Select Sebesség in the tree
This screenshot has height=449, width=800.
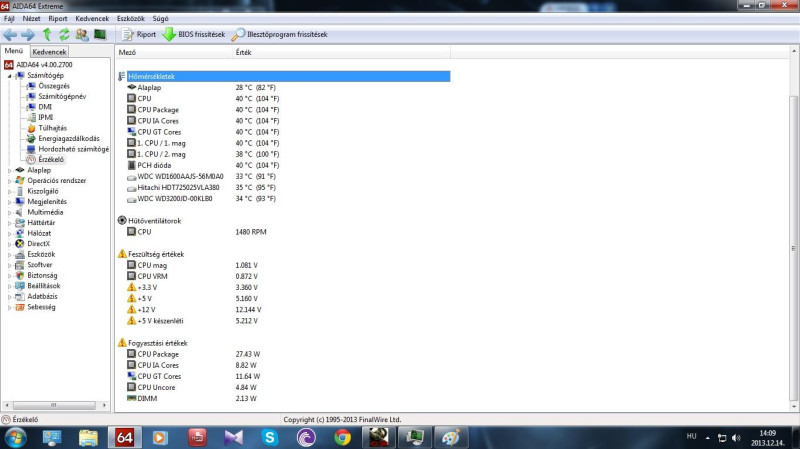point(41,307)
